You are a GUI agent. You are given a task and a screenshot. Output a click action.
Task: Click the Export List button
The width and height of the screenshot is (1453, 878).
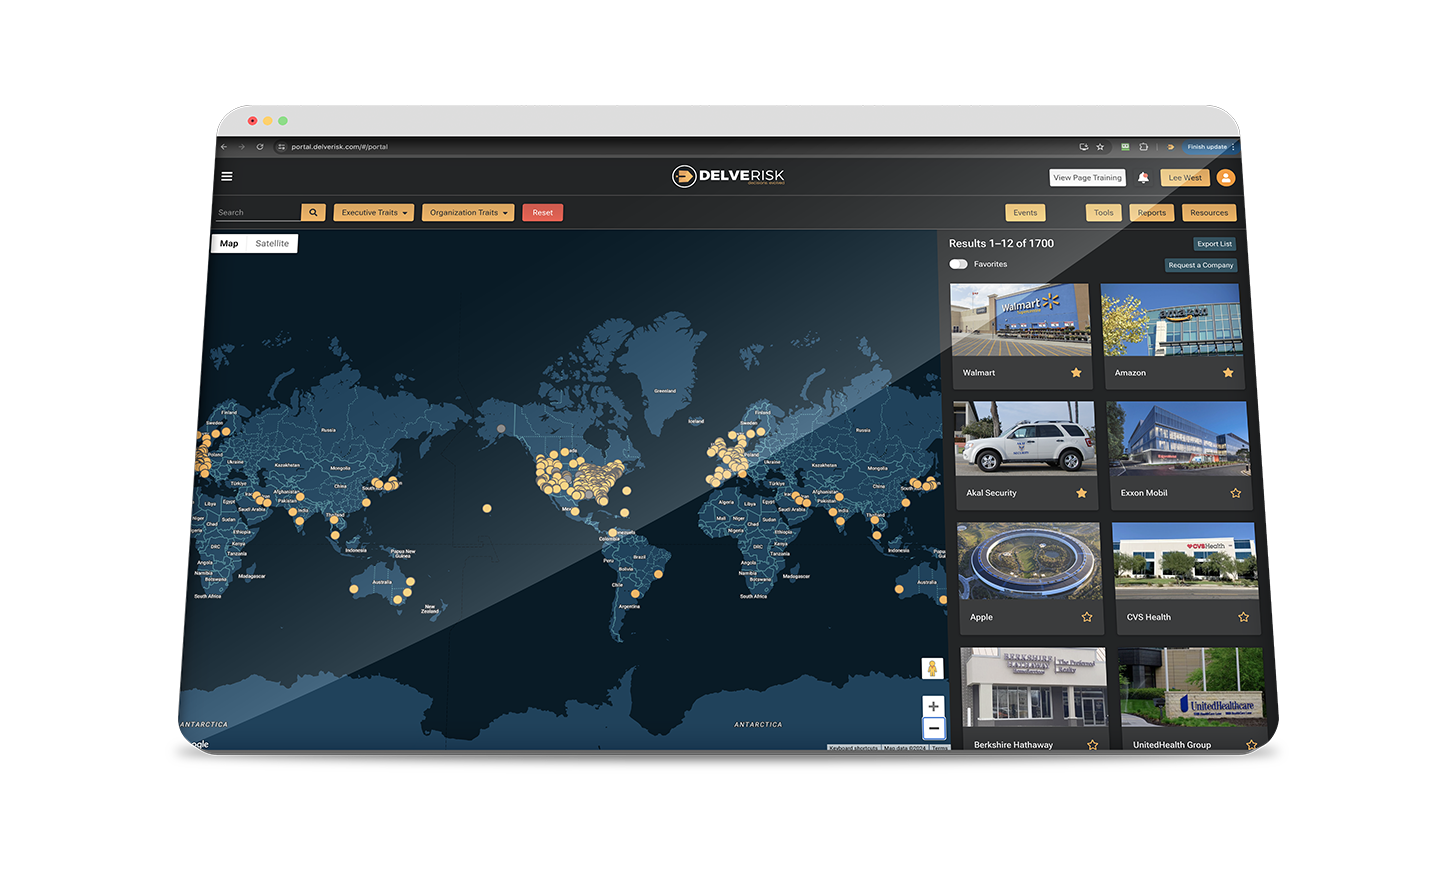pyautogui.click(x=1213, y=243)
